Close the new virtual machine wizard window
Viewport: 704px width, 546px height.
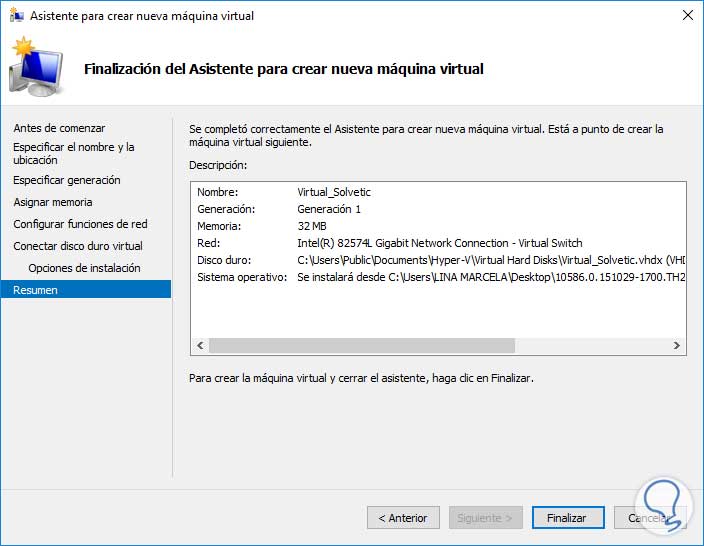pyautogui.click(x=687, y=15)
